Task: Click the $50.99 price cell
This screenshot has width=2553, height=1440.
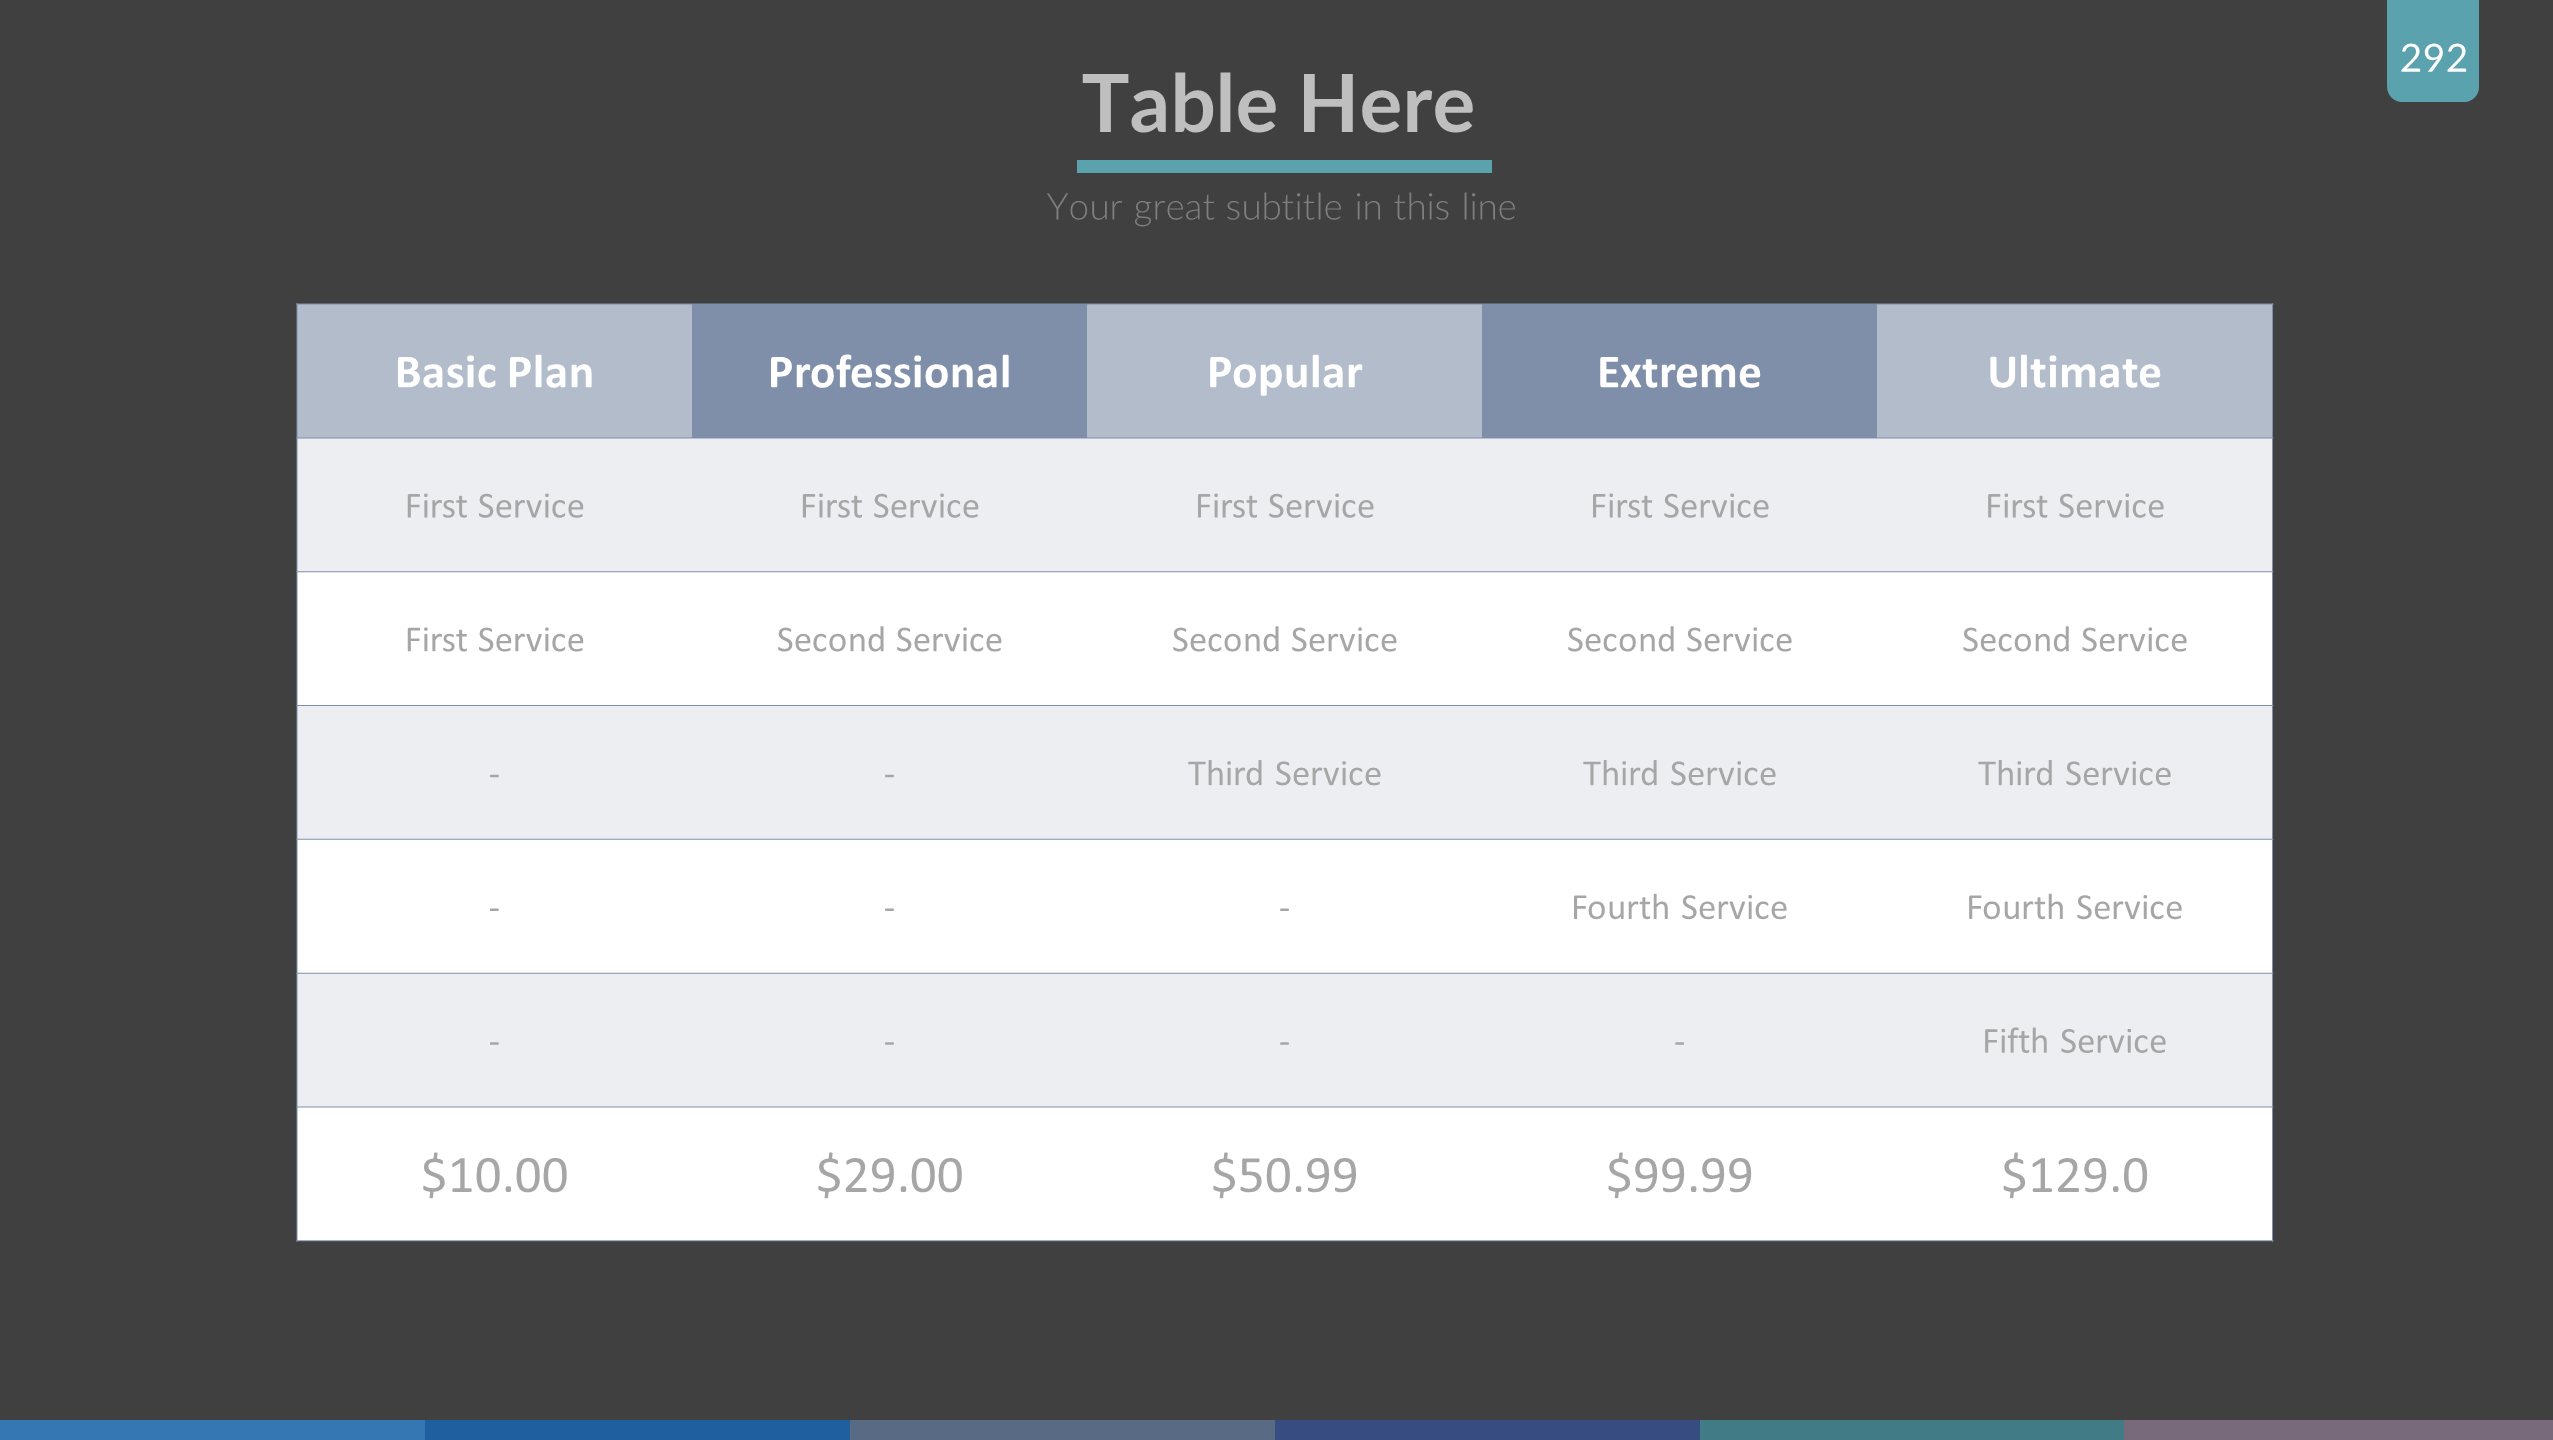Action: pos(1284,1174)
